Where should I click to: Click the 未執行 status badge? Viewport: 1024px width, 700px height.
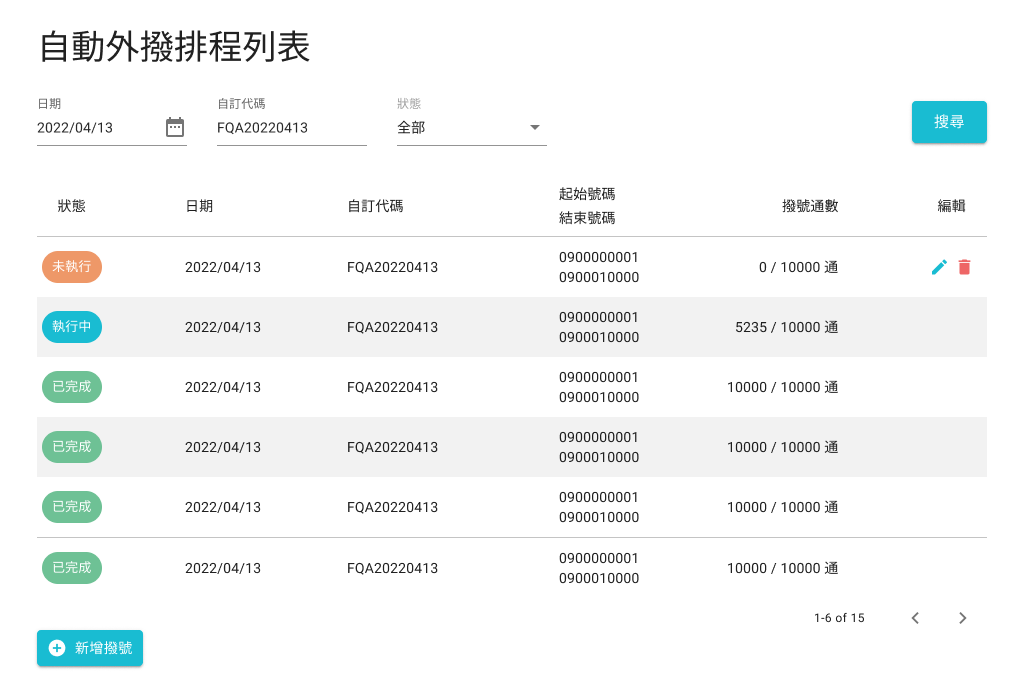point(72,267)
